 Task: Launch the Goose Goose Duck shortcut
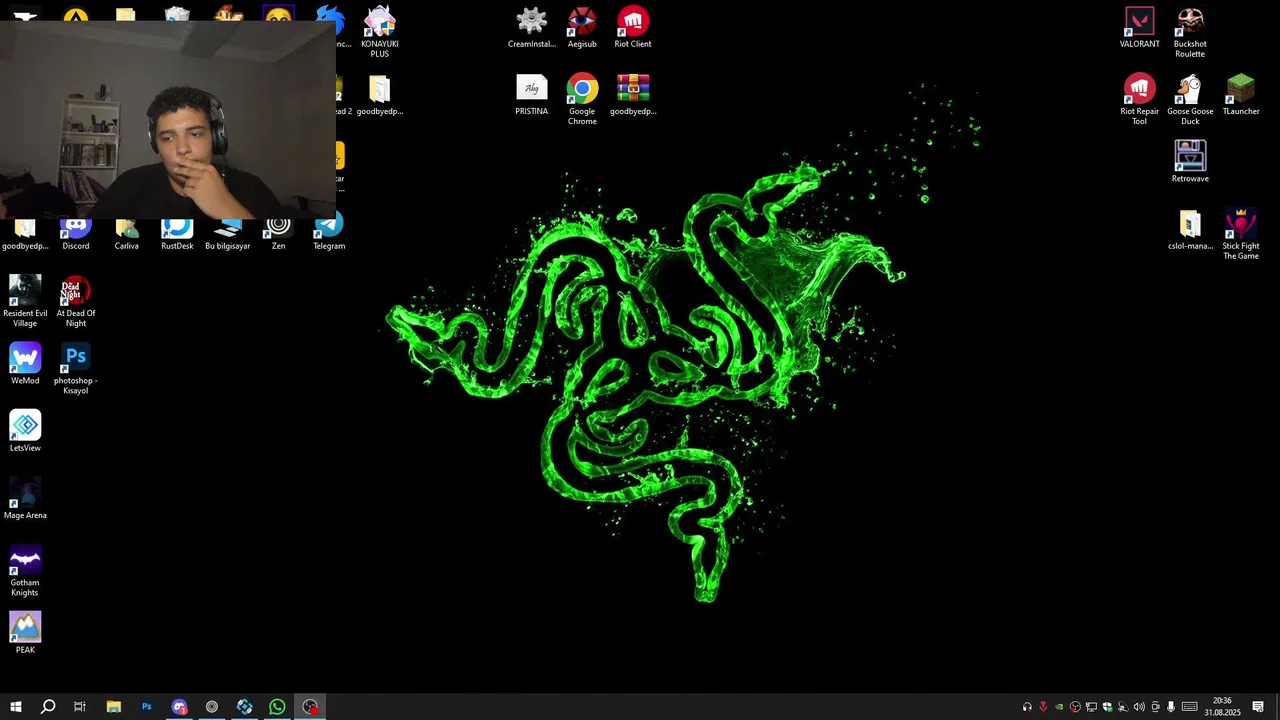pyautogui.click(x=1190, y=99)
